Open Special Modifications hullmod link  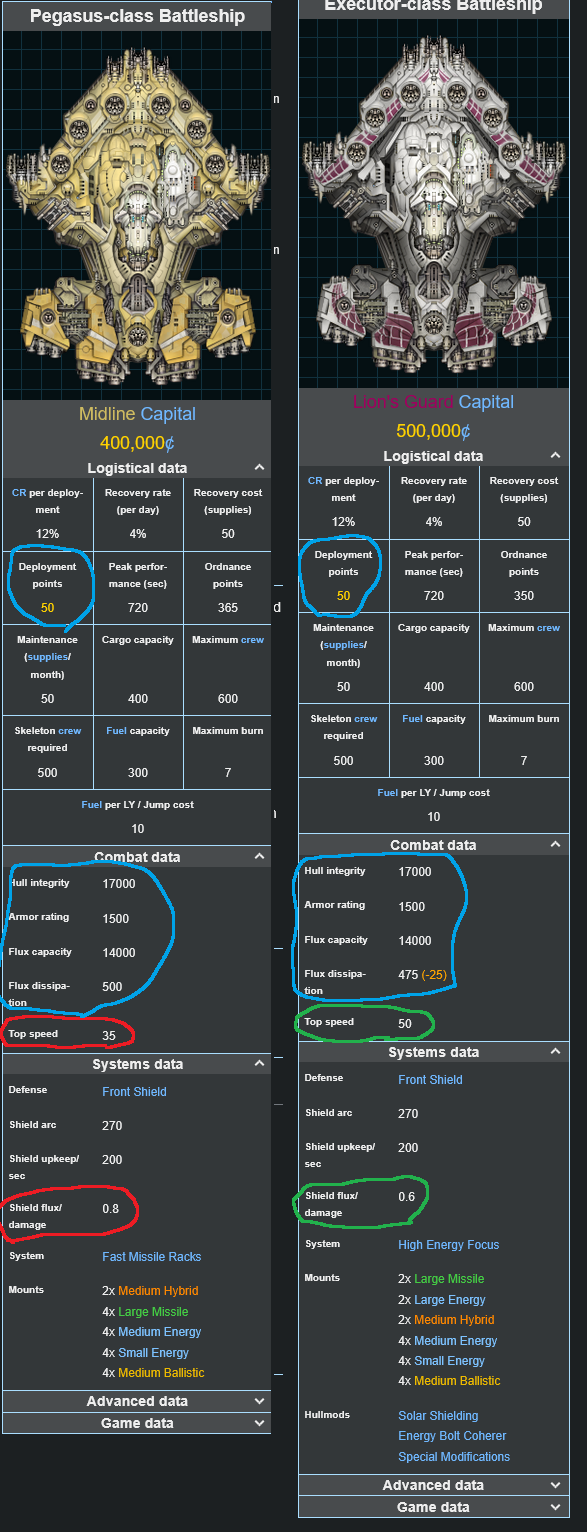[x=454, y=1457]
